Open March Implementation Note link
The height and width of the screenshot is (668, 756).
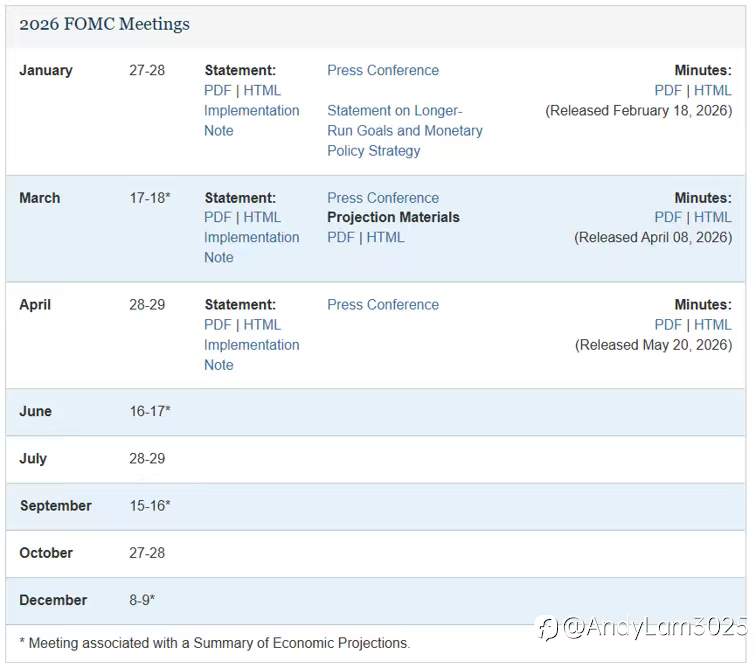click(x=252, y=247)
